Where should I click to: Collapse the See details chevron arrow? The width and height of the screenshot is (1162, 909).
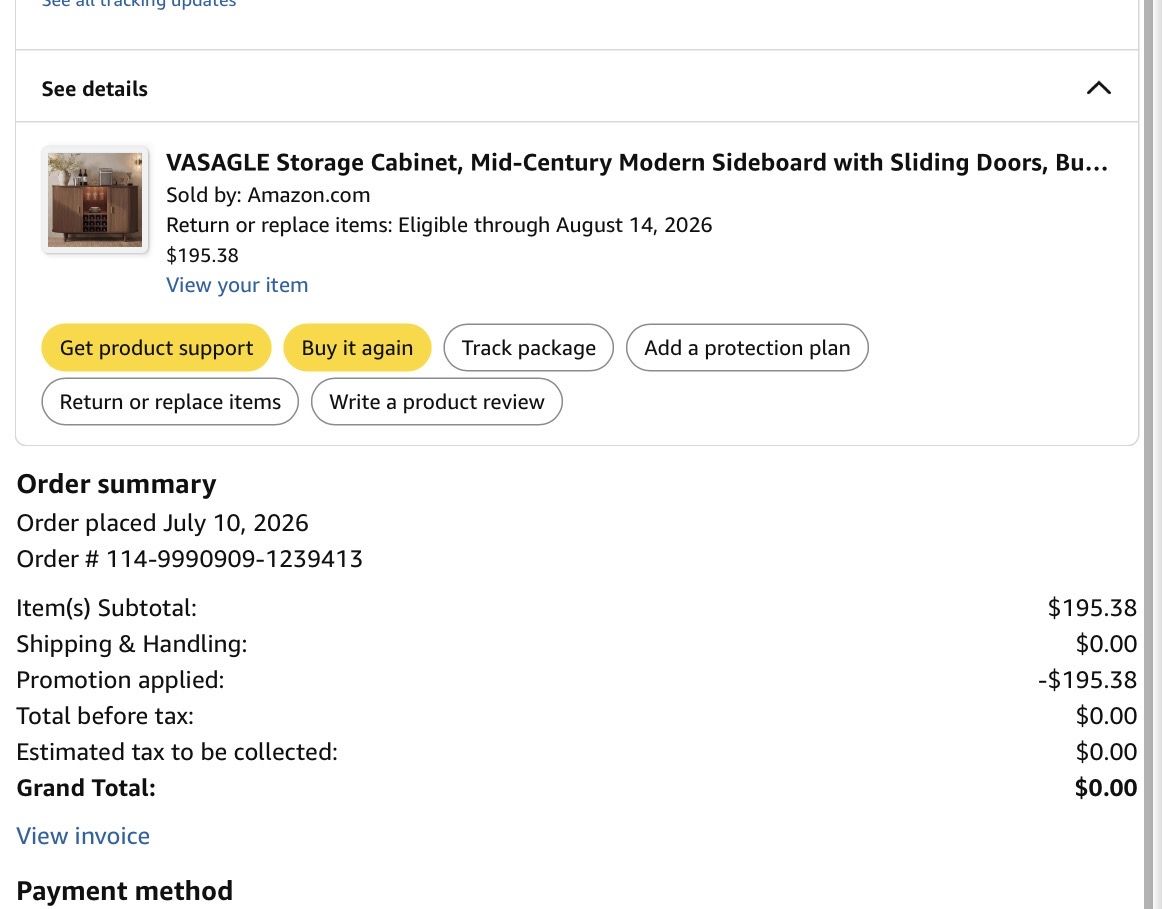(x=1098, y=88)
